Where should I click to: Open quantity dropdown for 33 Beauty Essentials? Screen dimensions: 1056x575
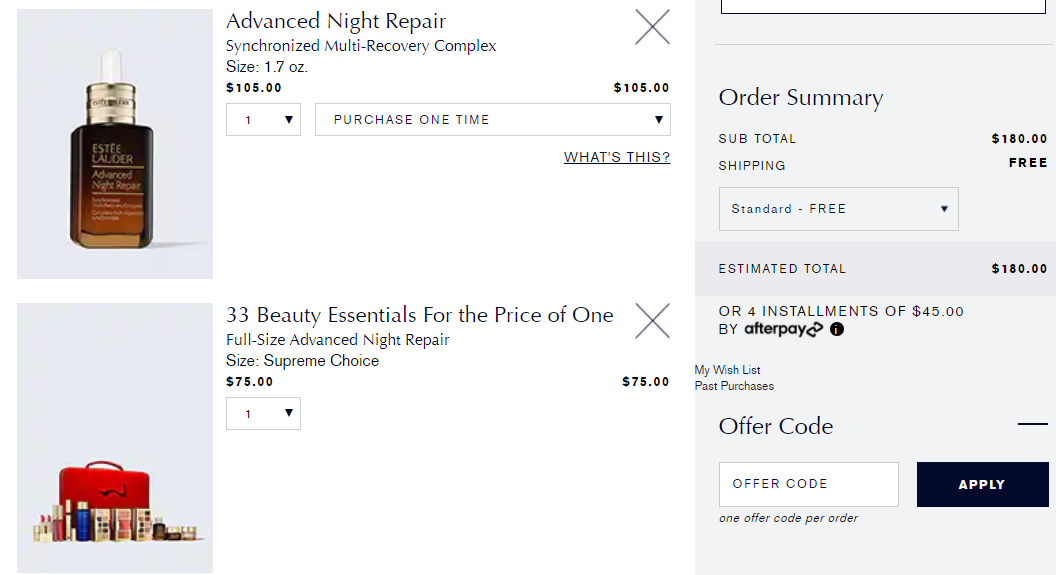(x=263, y=413)
